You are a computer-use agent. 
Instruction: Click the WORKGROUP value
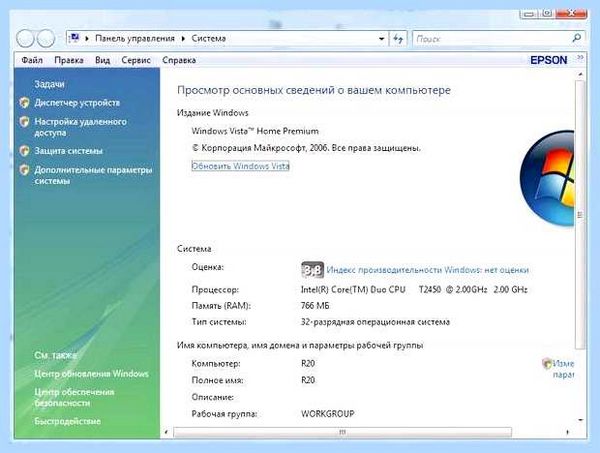click(328, 414)
